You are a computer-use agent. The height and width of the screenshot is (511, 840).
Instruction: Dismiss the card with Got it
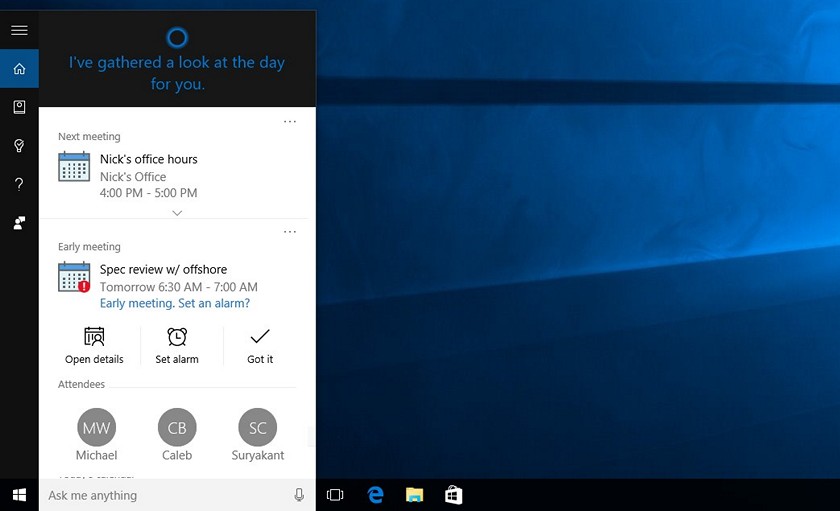260,346
